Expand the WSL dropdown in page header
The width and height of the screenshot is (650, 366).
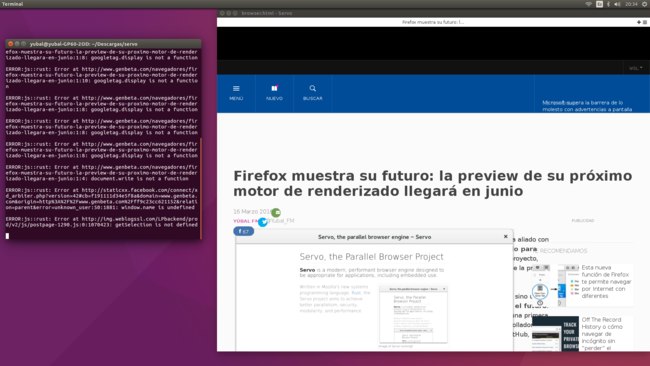[635, 68]
